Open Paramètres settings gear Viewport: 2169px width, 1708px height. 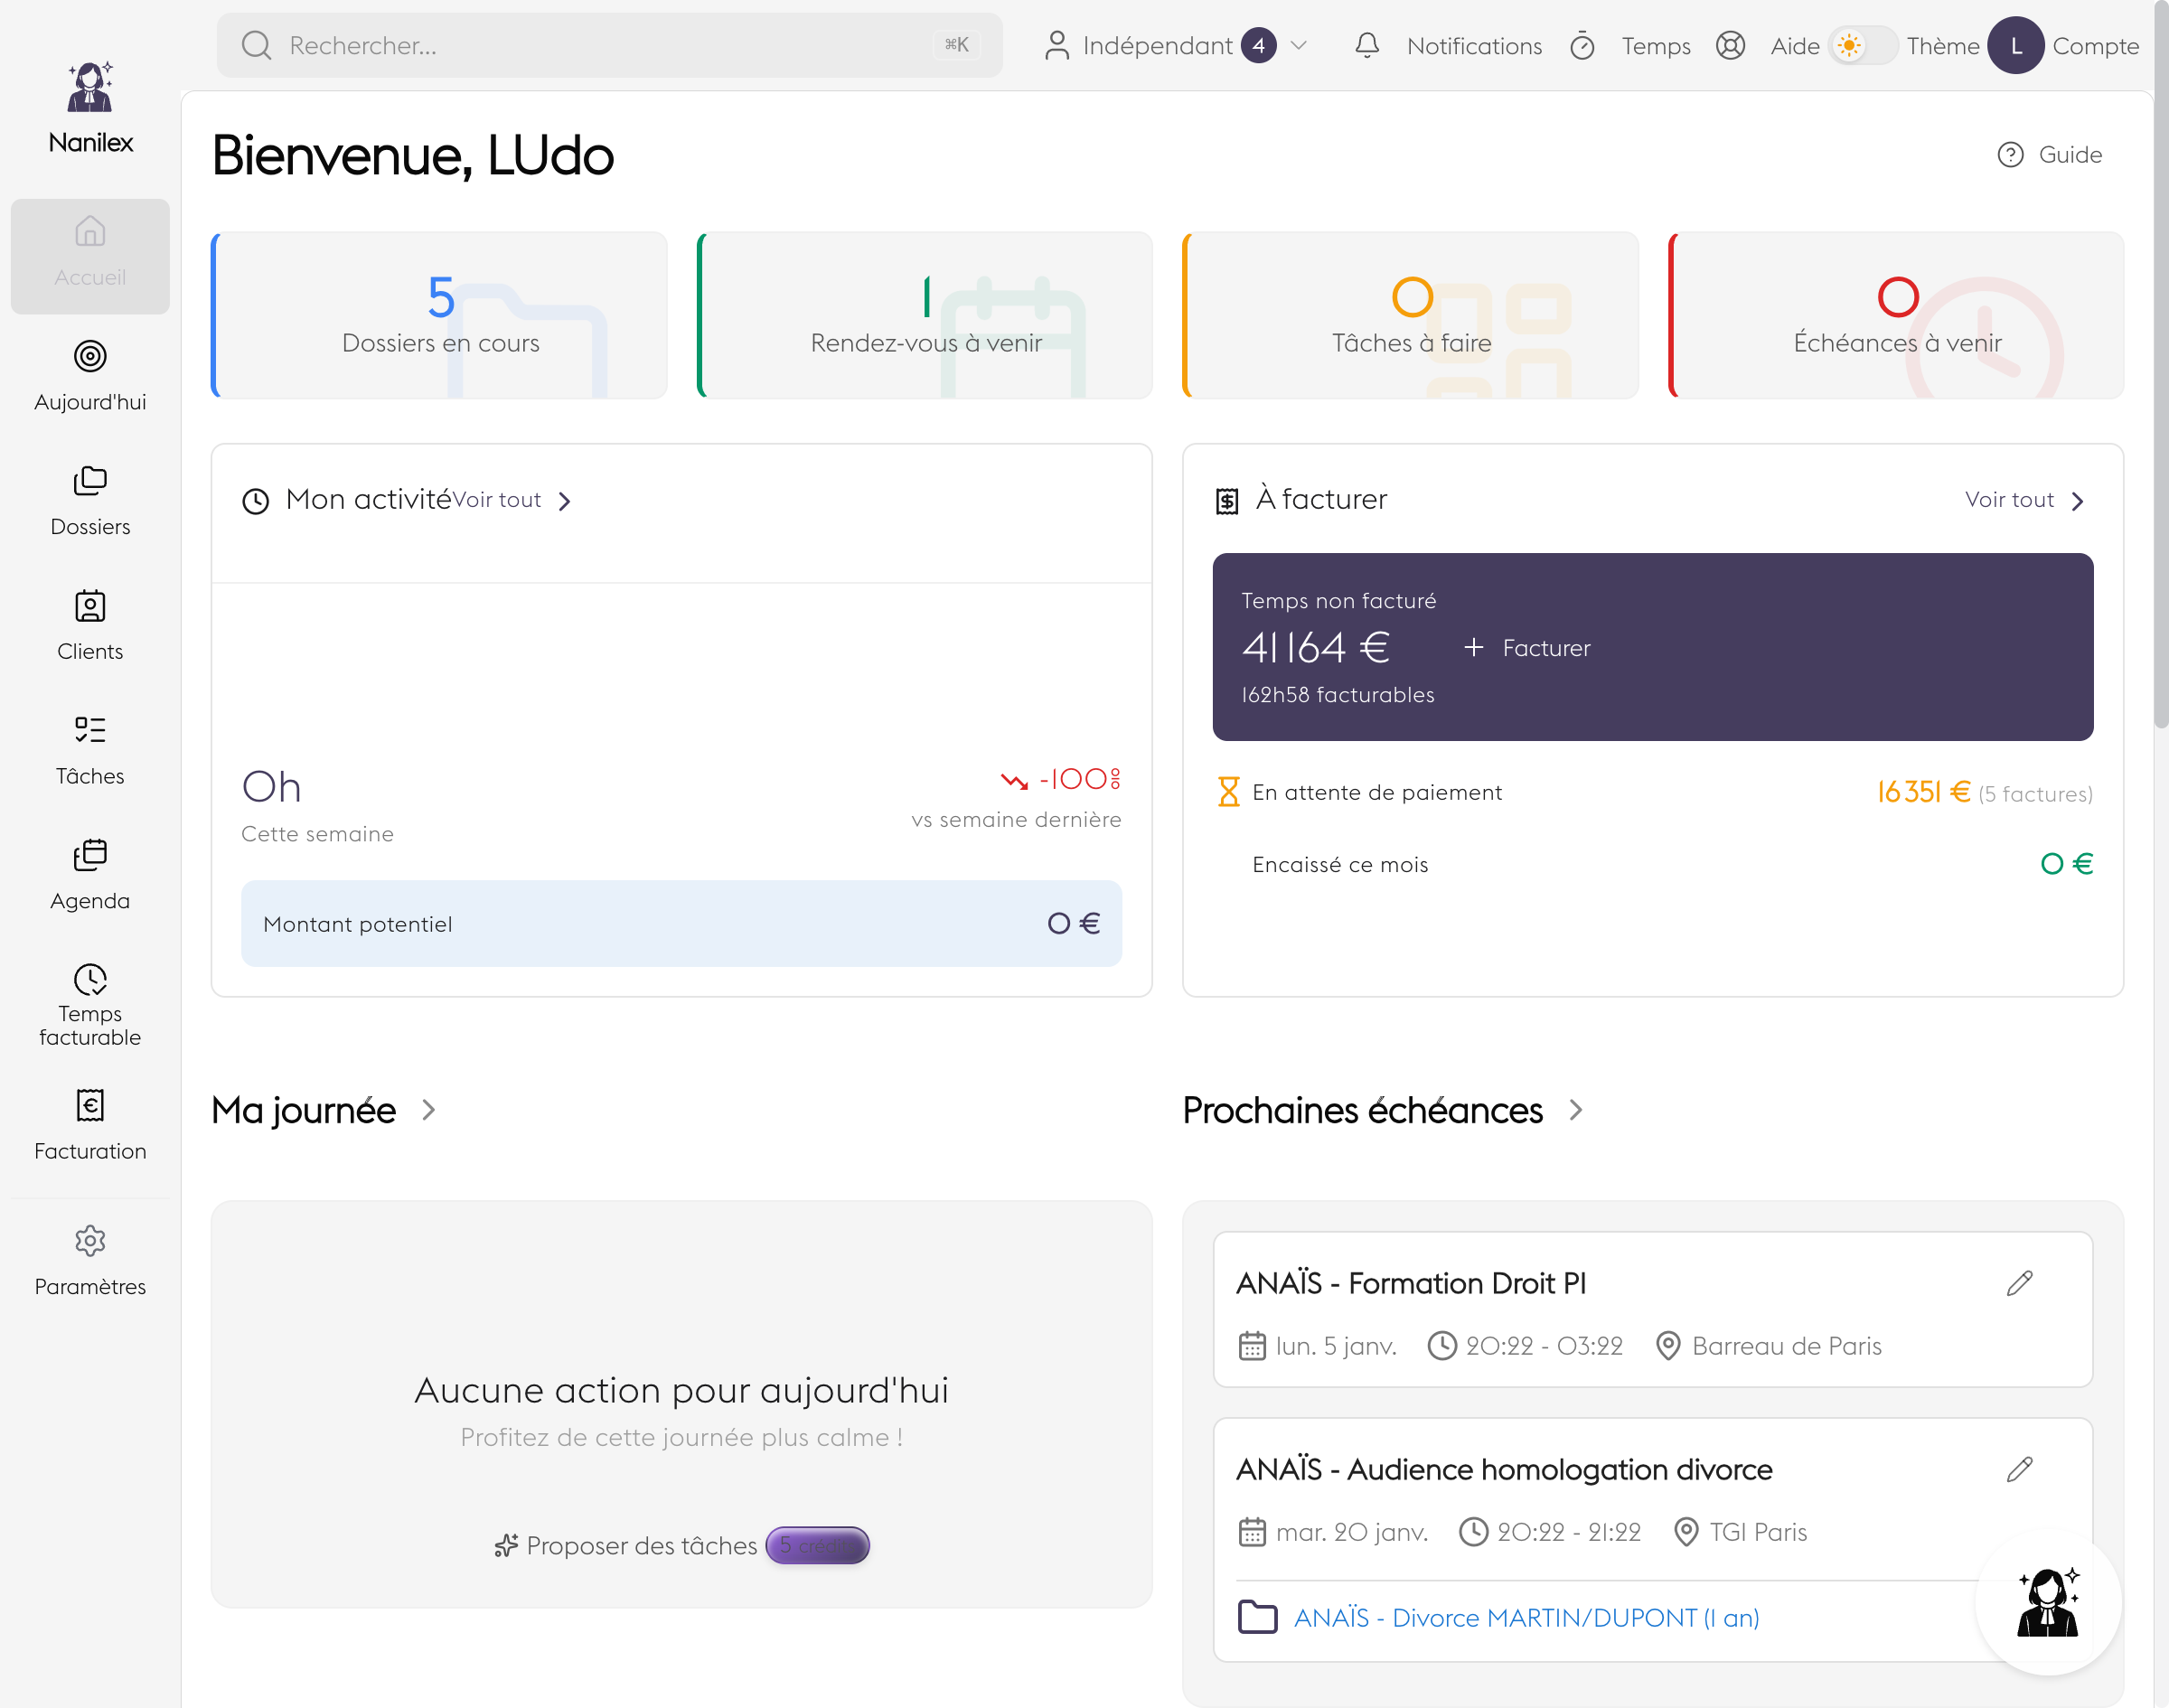click(x=90, y=1260)
